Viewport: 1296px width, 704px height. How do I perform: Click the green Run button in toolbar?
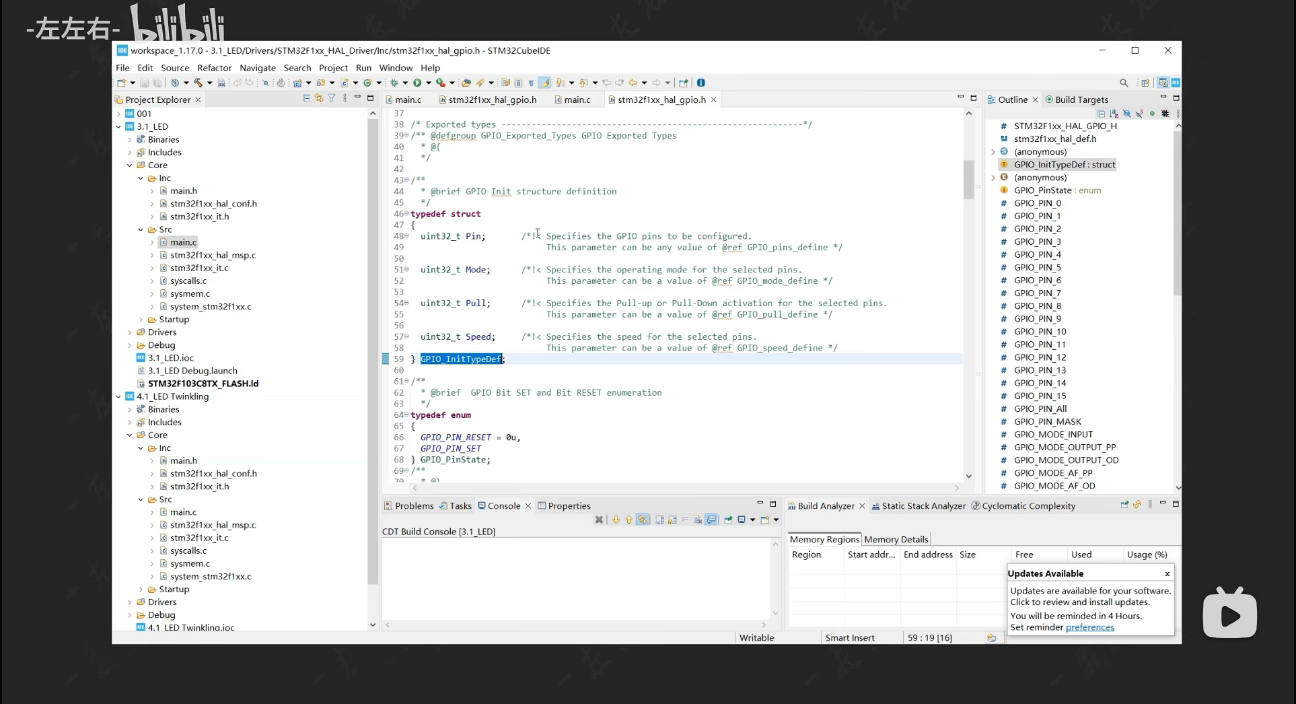pyautogui.click(x=417, y=83)
